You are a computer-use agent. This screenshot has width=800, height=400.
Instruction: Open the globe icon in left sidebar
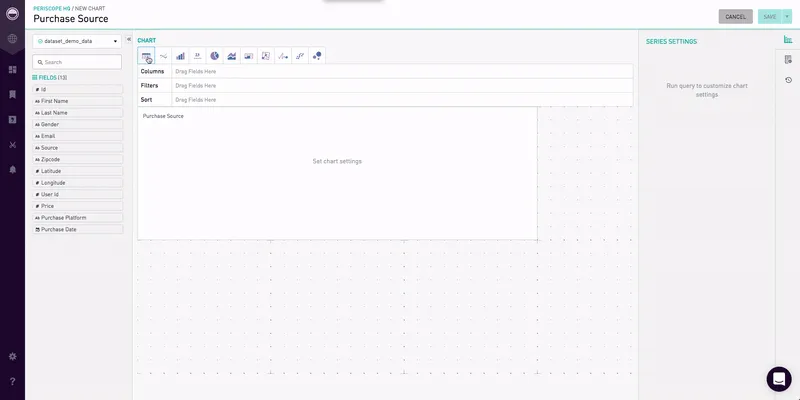pyautogui.click(x=12, y=39)
